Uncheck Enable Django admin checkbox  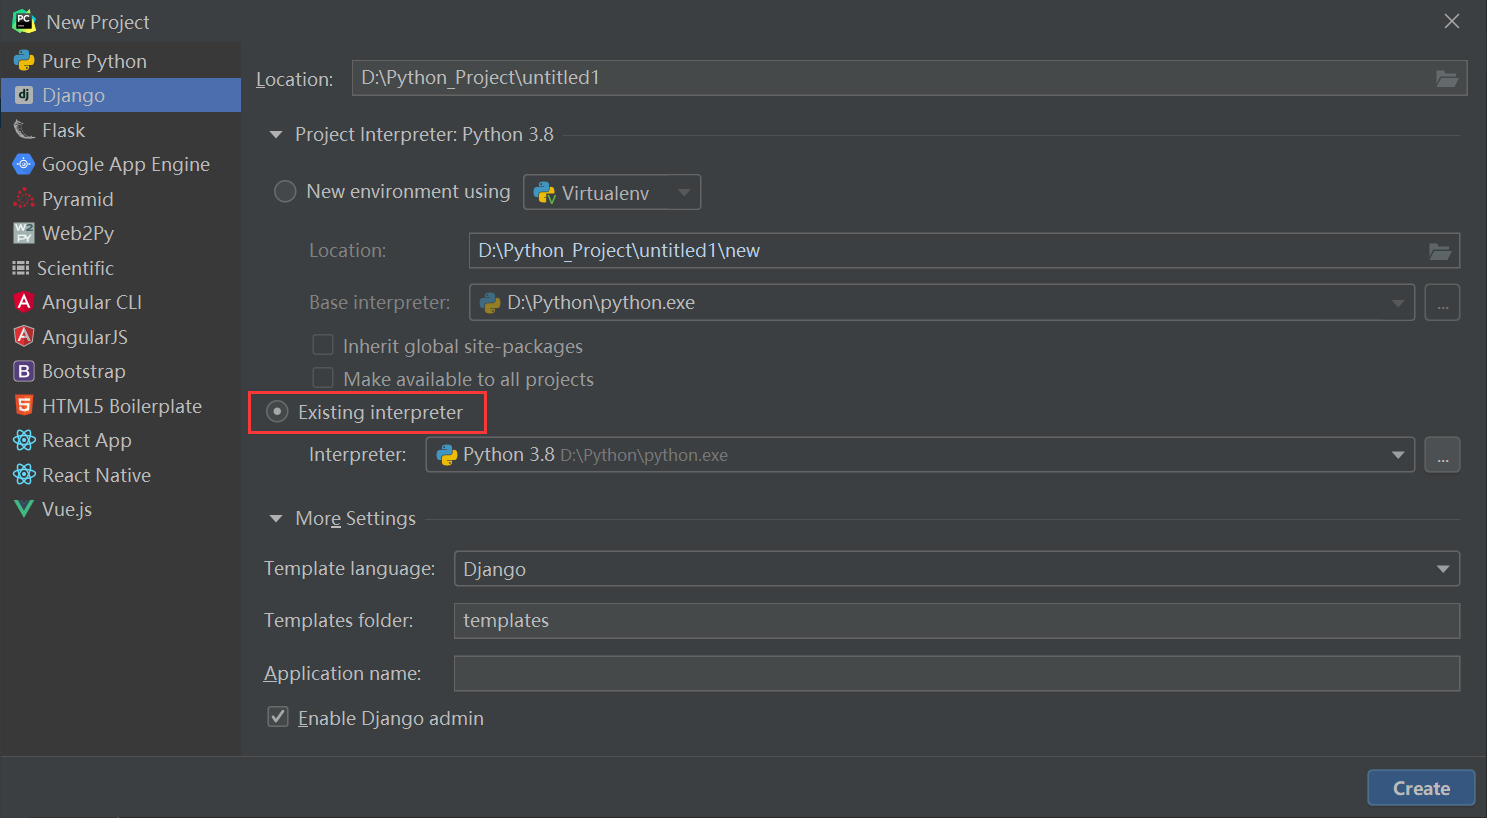278,717
